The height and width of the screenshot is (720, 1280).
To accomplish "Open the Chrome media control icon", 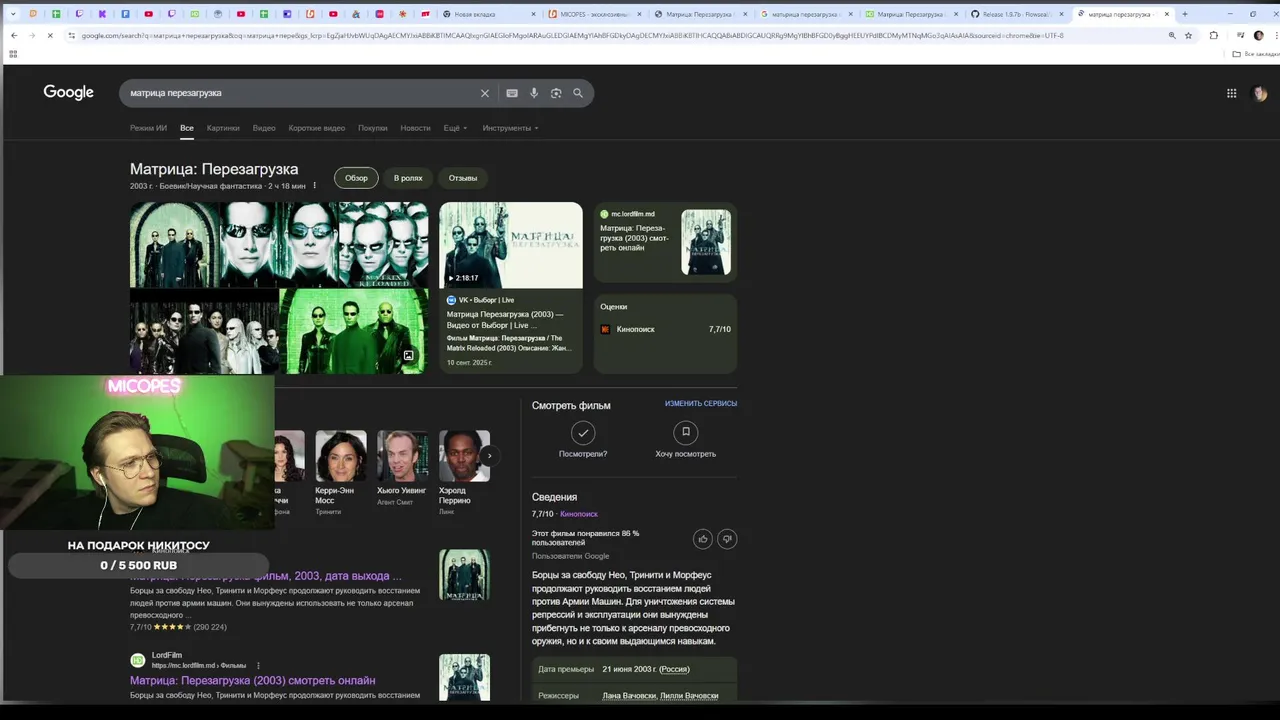I will click(1240, 35).
